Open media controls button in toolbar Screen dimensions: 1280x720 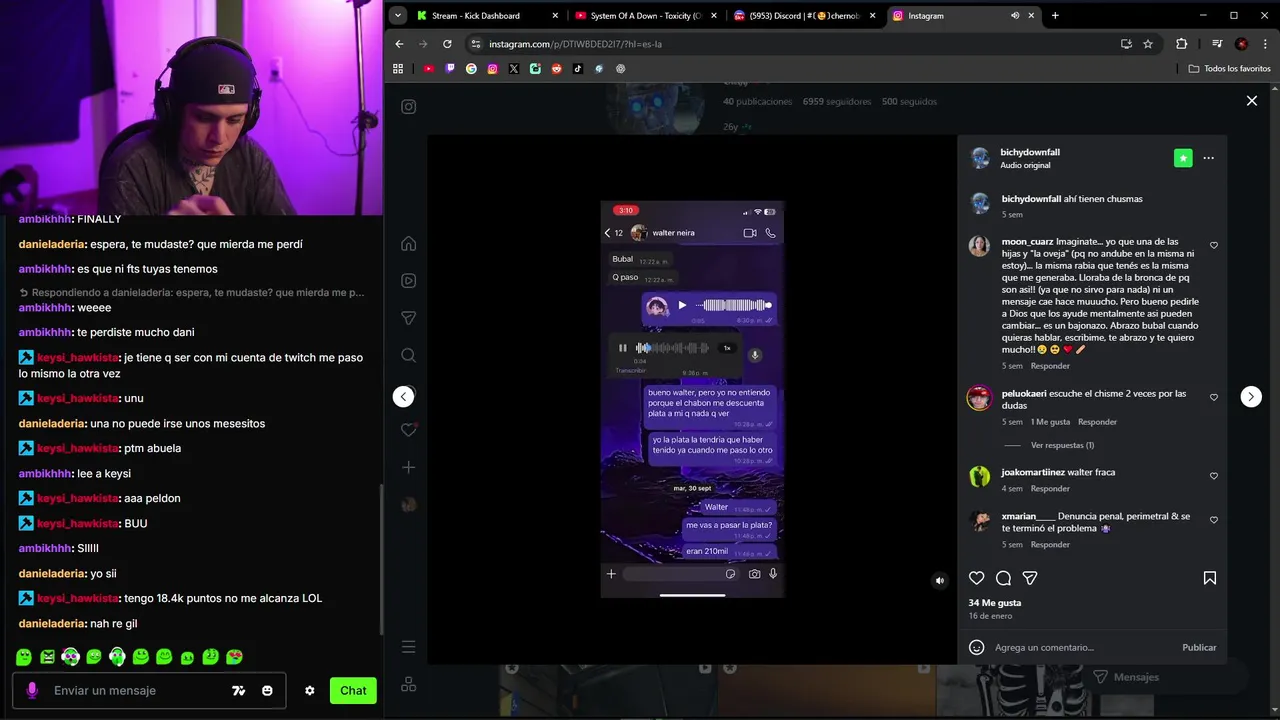point(1217,44)
